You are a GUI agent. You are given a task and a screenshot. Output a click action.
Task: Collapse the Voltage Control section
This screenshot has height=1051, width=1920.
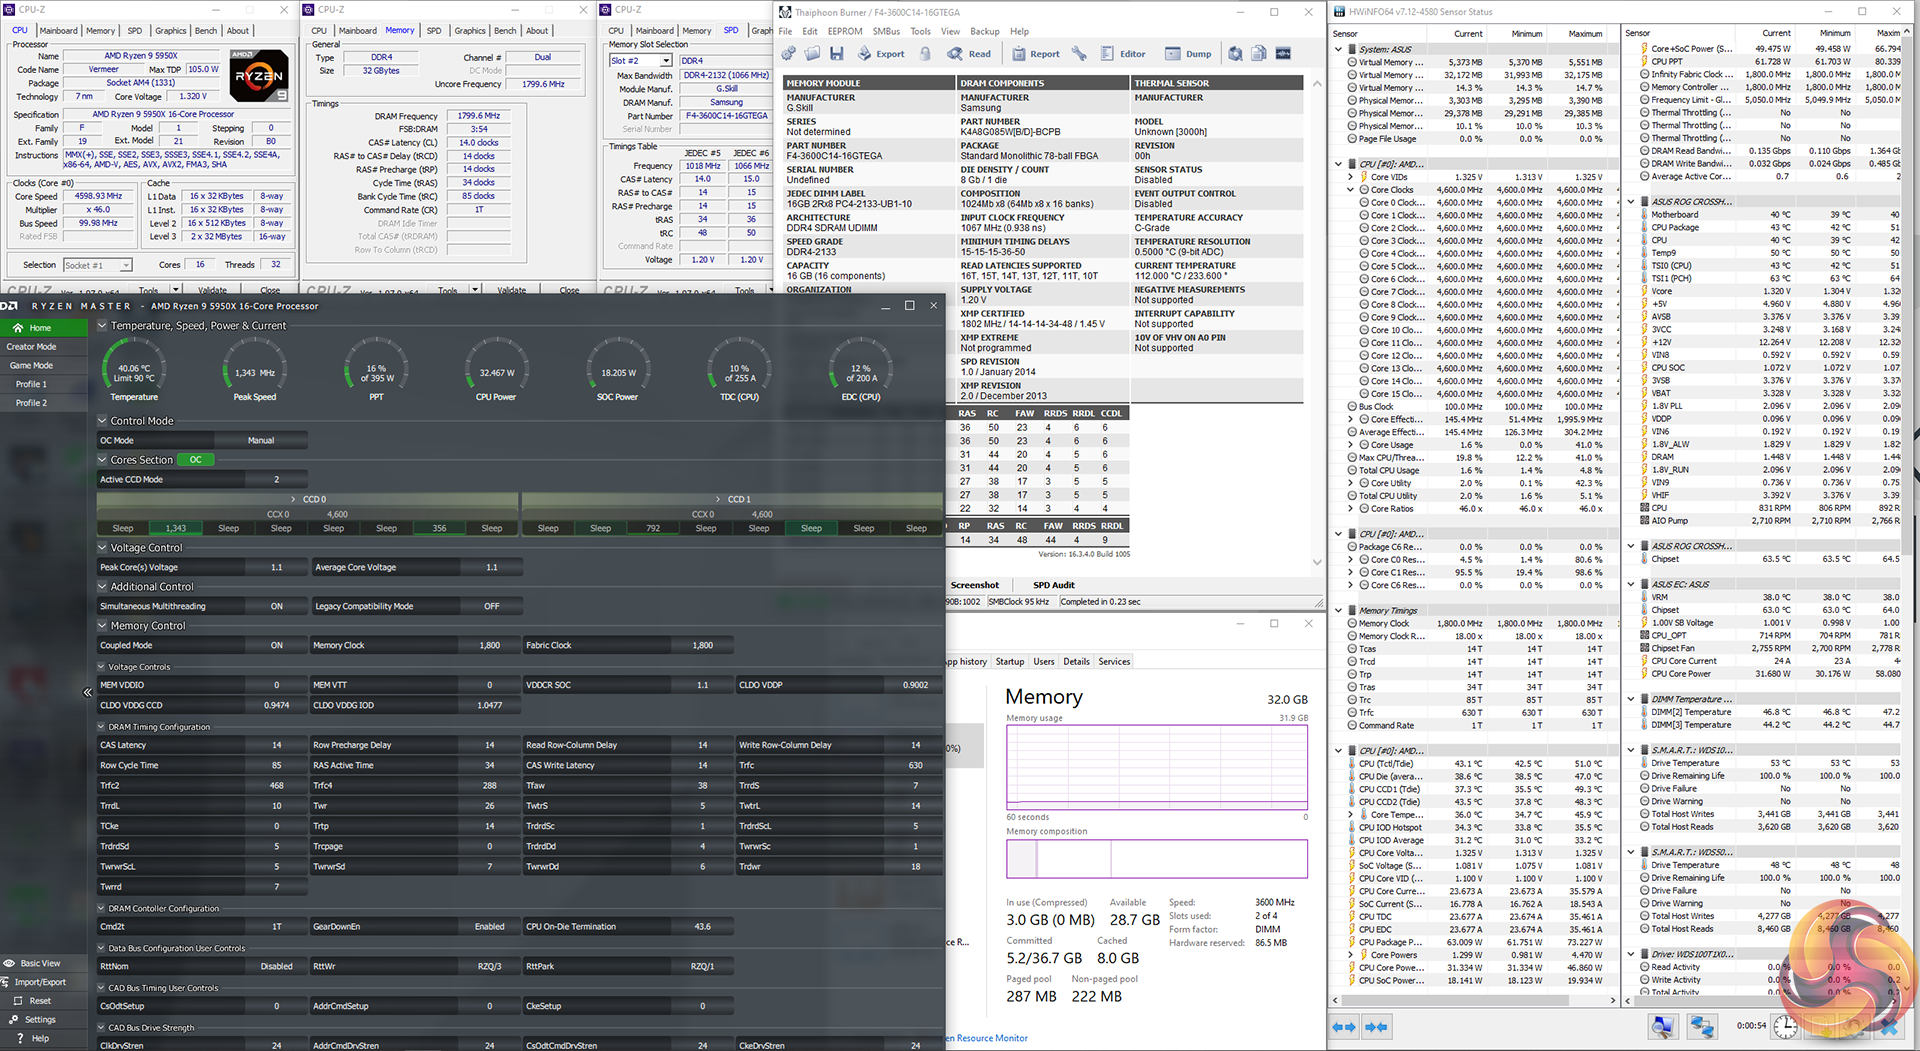(x=102, y=548)
